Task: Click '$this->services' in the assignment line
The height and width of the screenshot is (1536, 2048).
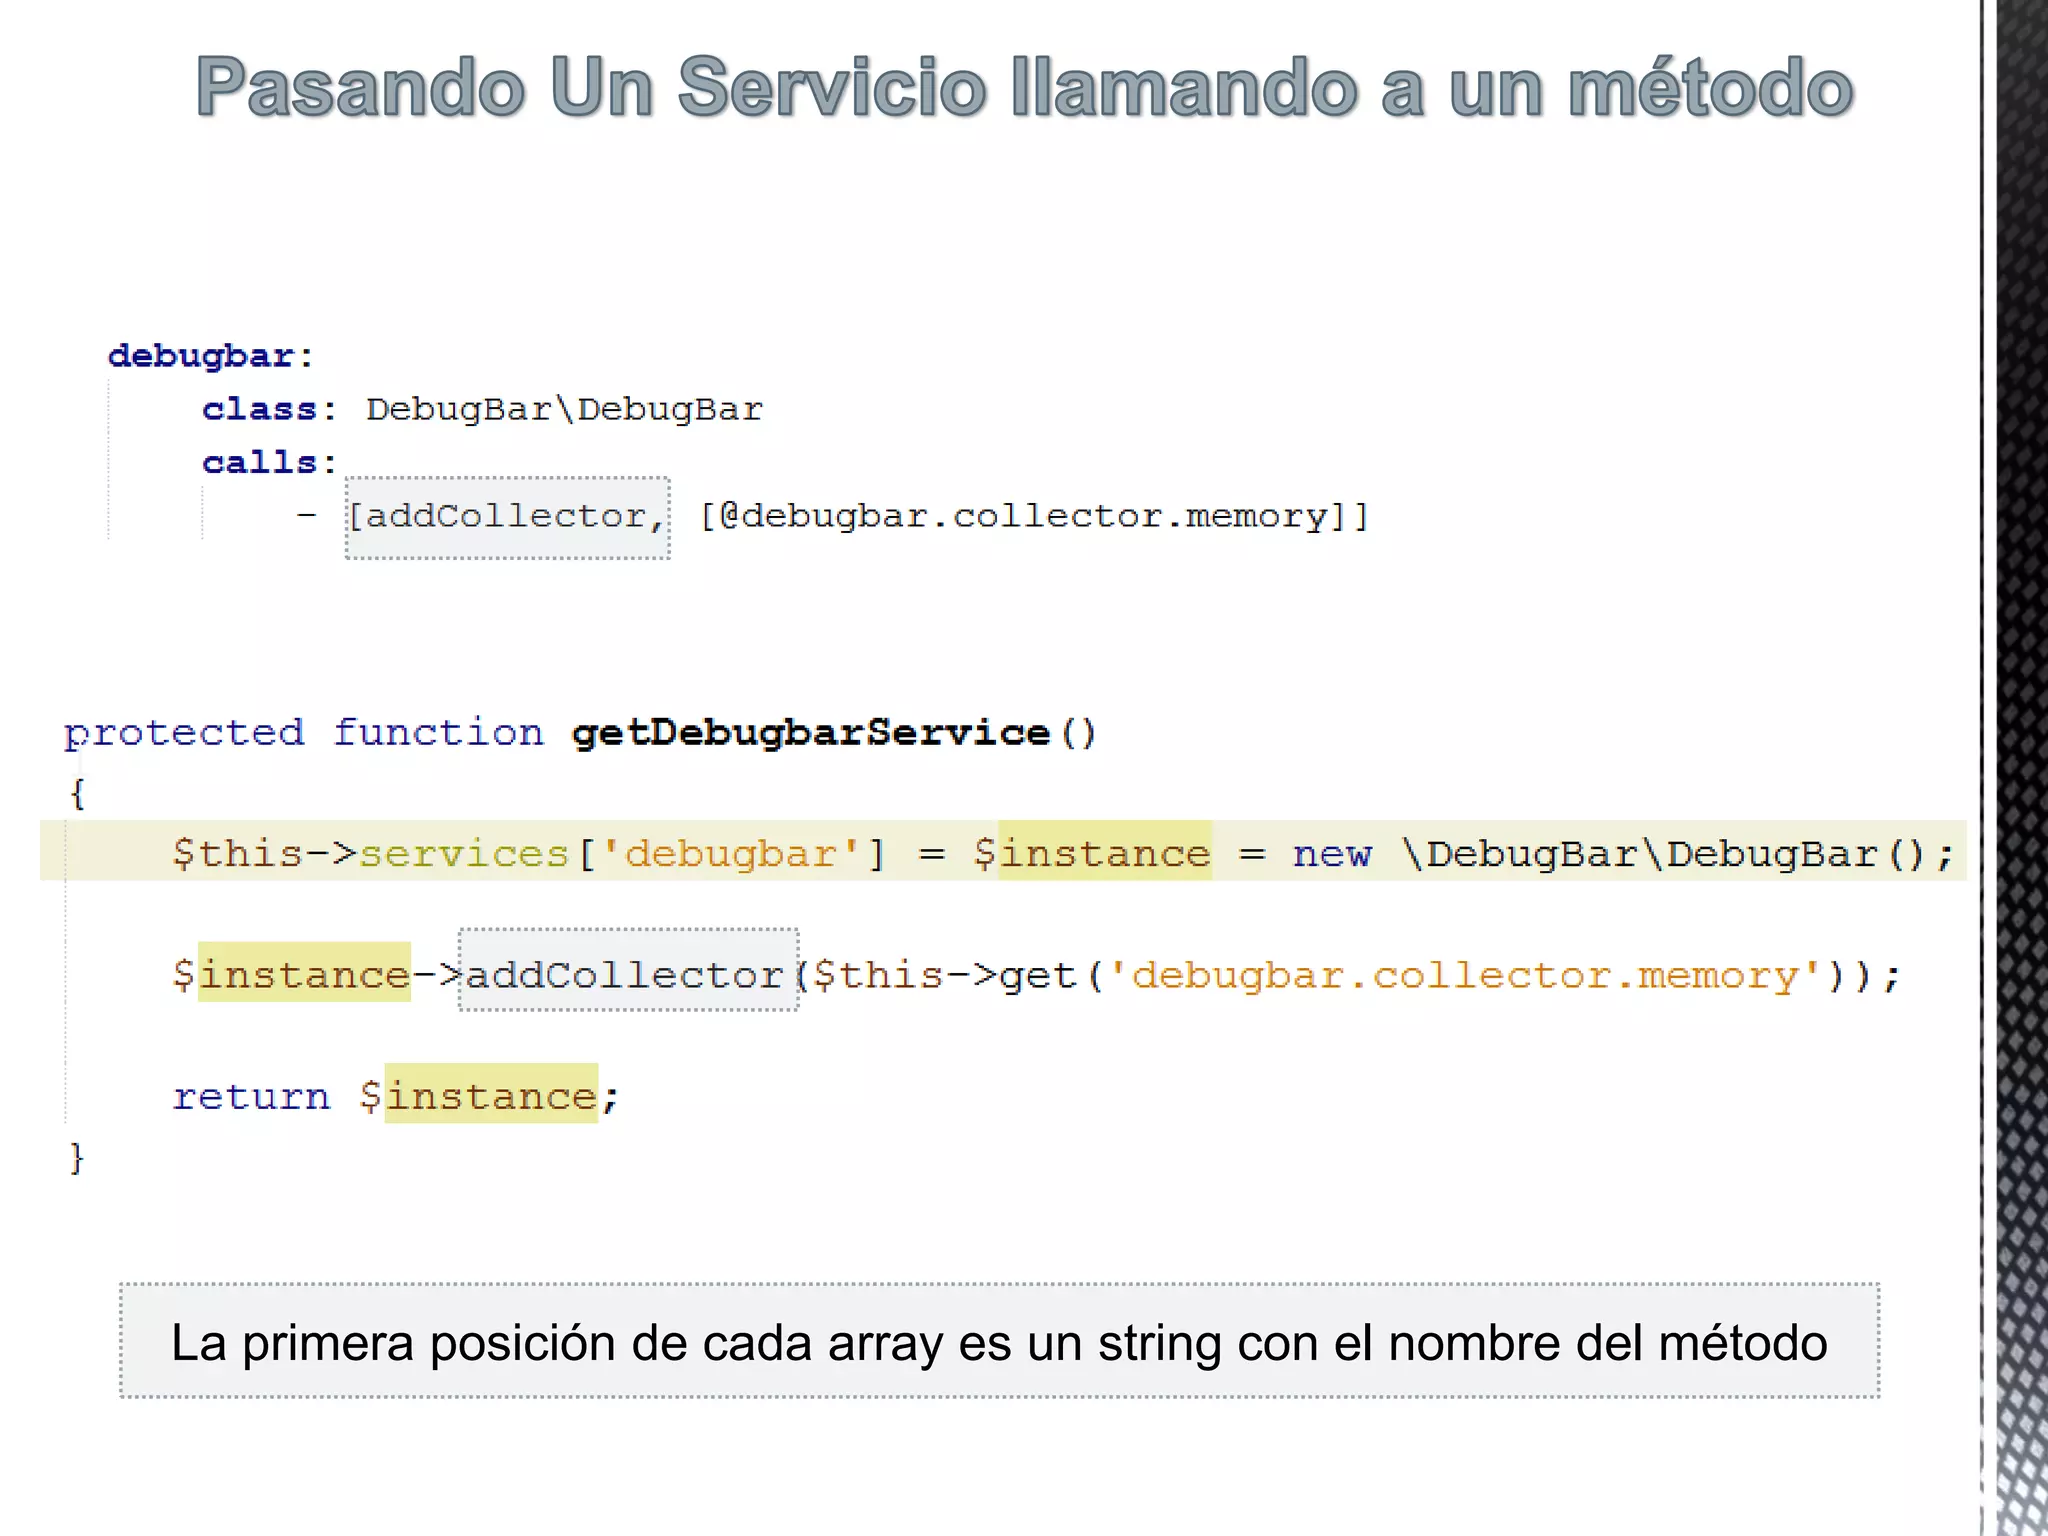Action: [370, 853]
